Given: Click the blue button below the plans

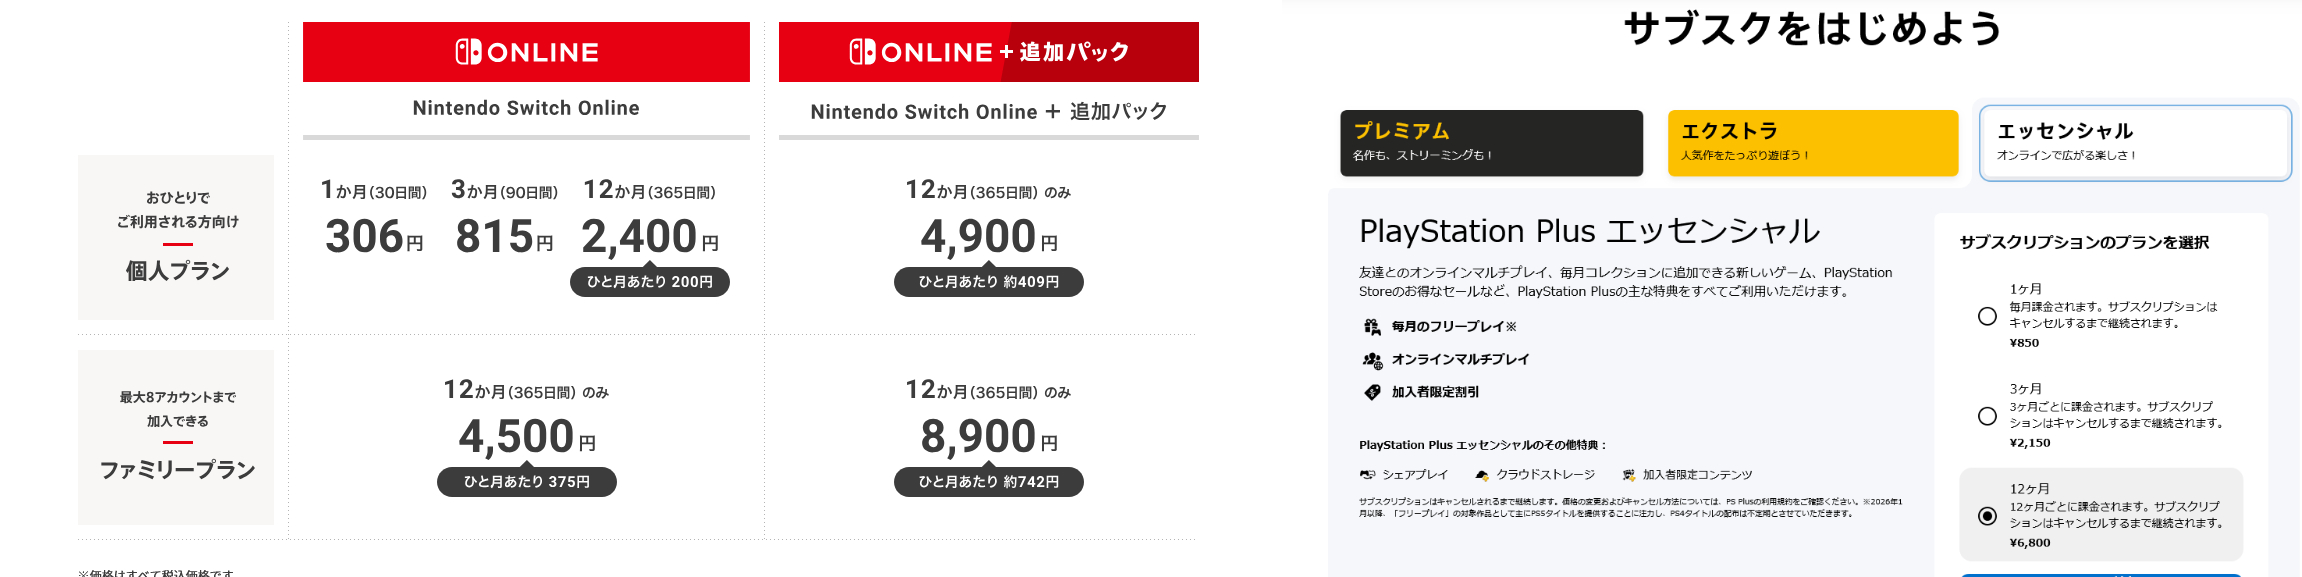Looking at the screenshot, I should tap(2100, 575).
